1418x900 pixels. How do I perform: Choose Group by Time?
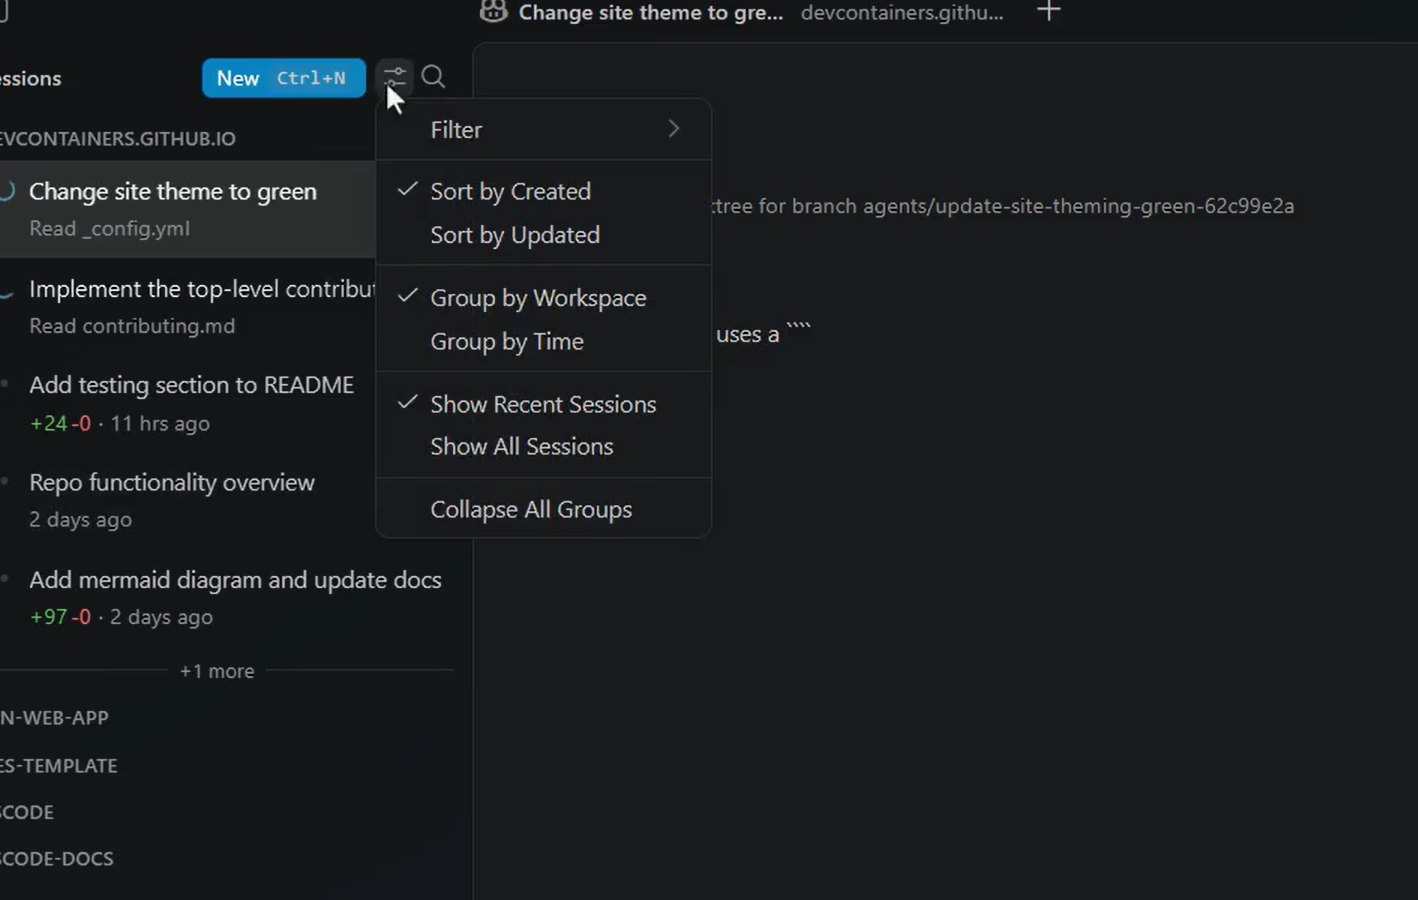tap(543, 341)
